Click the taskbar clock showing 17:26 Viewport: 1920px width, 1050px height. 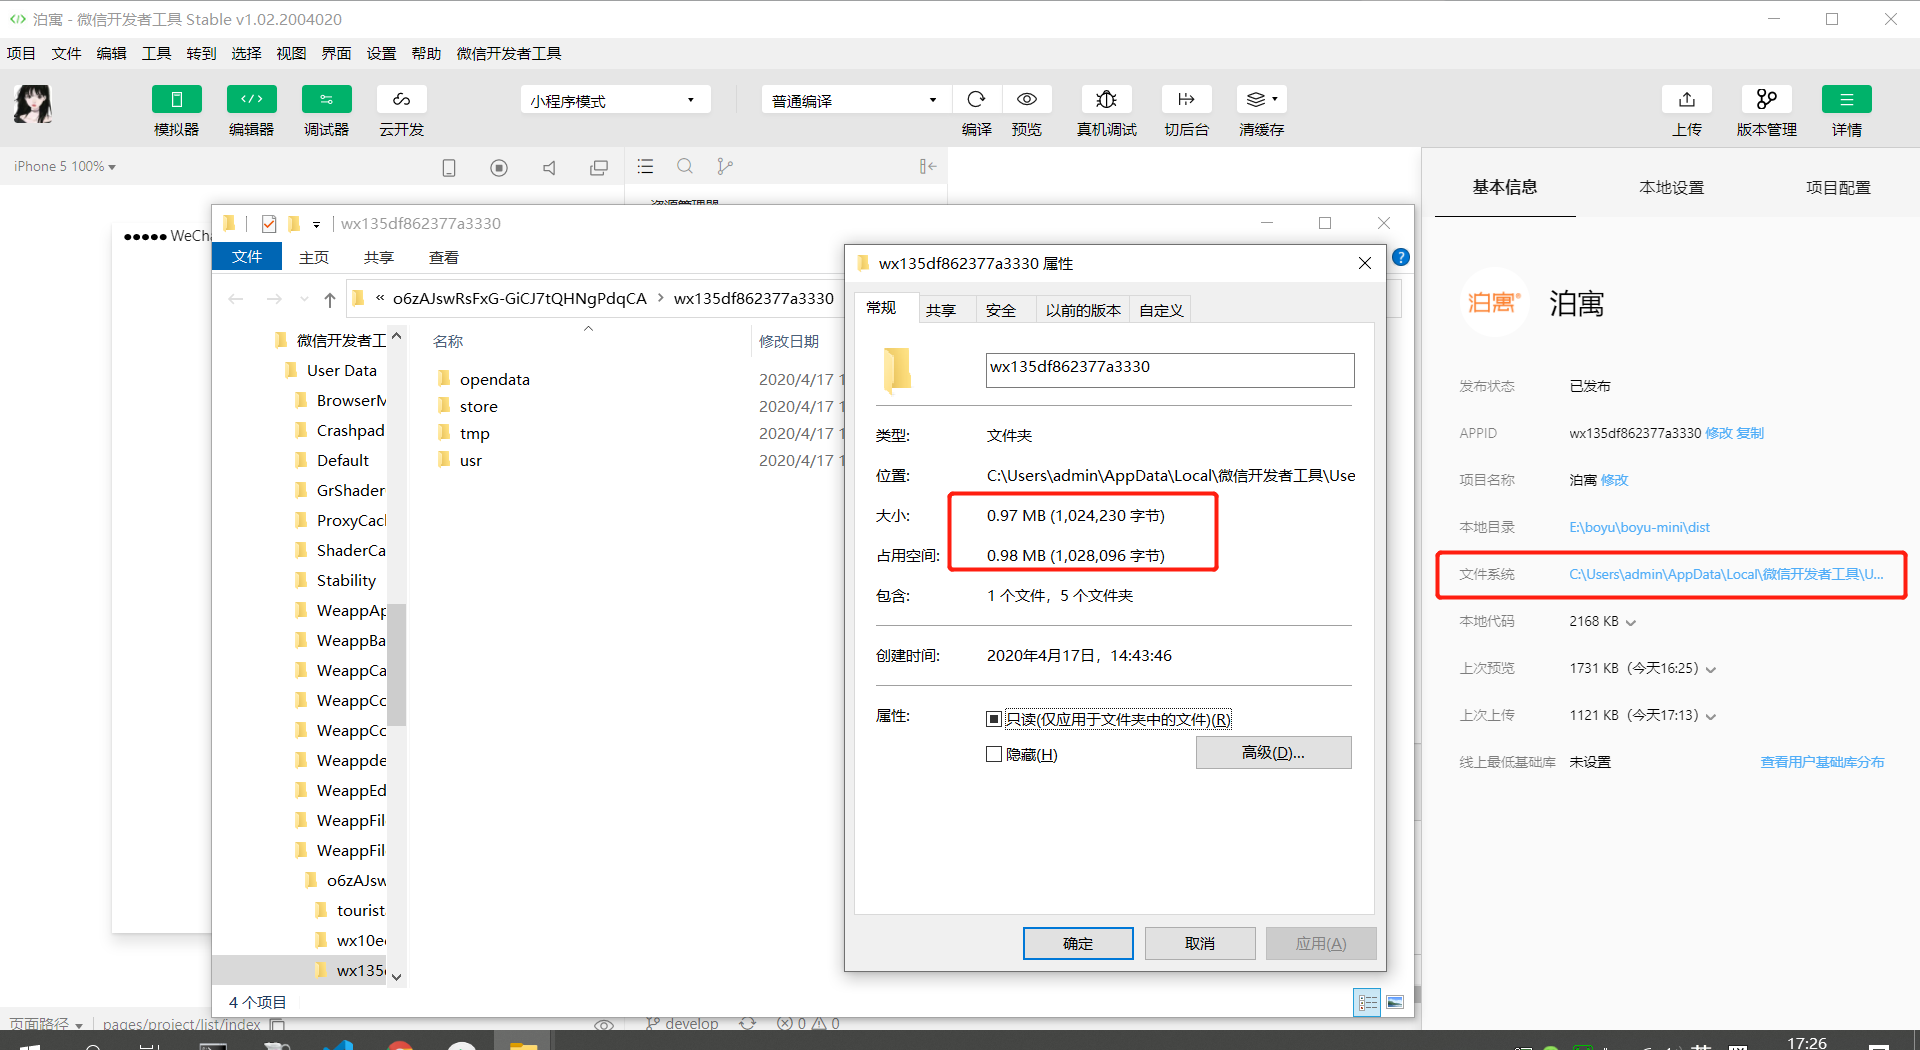1806,1043
